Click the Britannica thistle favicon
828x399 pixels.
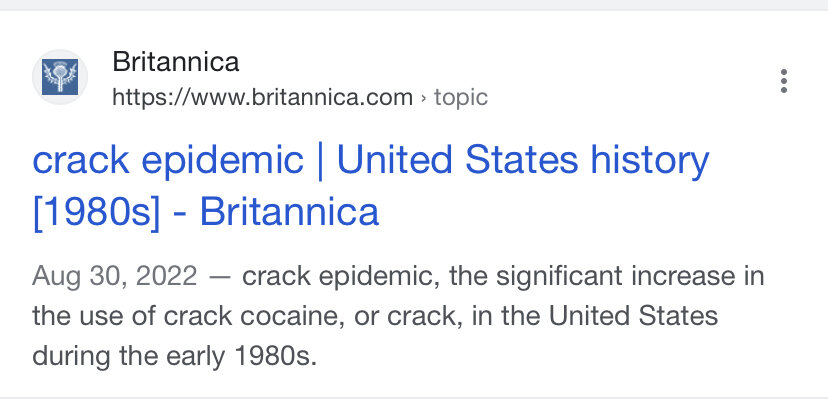(x=60, y=77)
